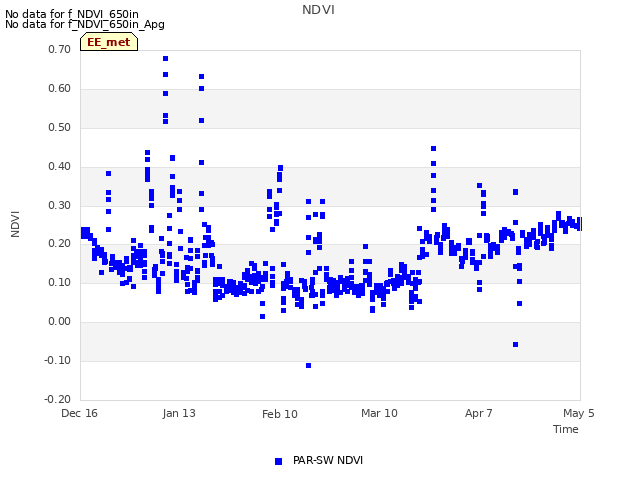Click the highest data point near 0.68

click(x=165, y=59)
